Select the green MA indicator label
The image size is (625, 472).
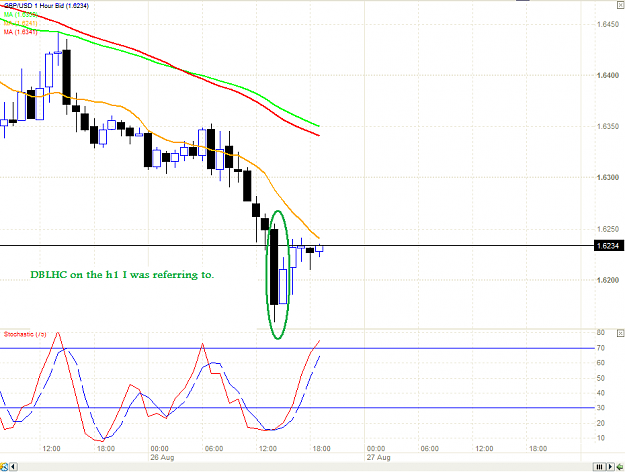(x=21, y=14)
